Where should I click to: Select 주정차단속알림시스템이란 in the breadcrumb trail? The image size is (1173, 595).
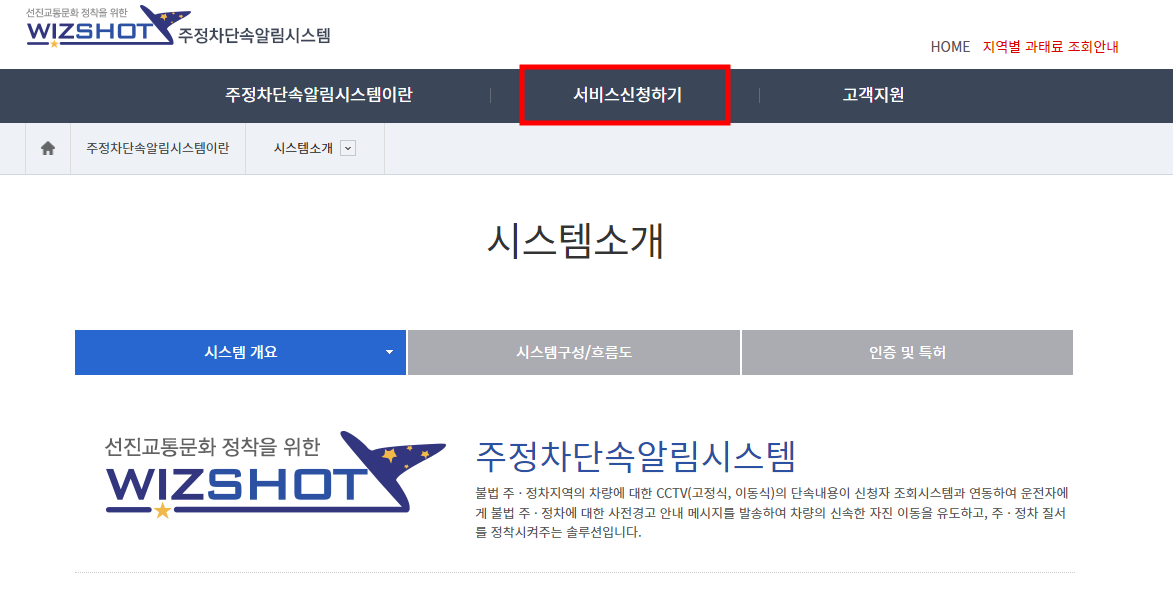coord(158,148)
